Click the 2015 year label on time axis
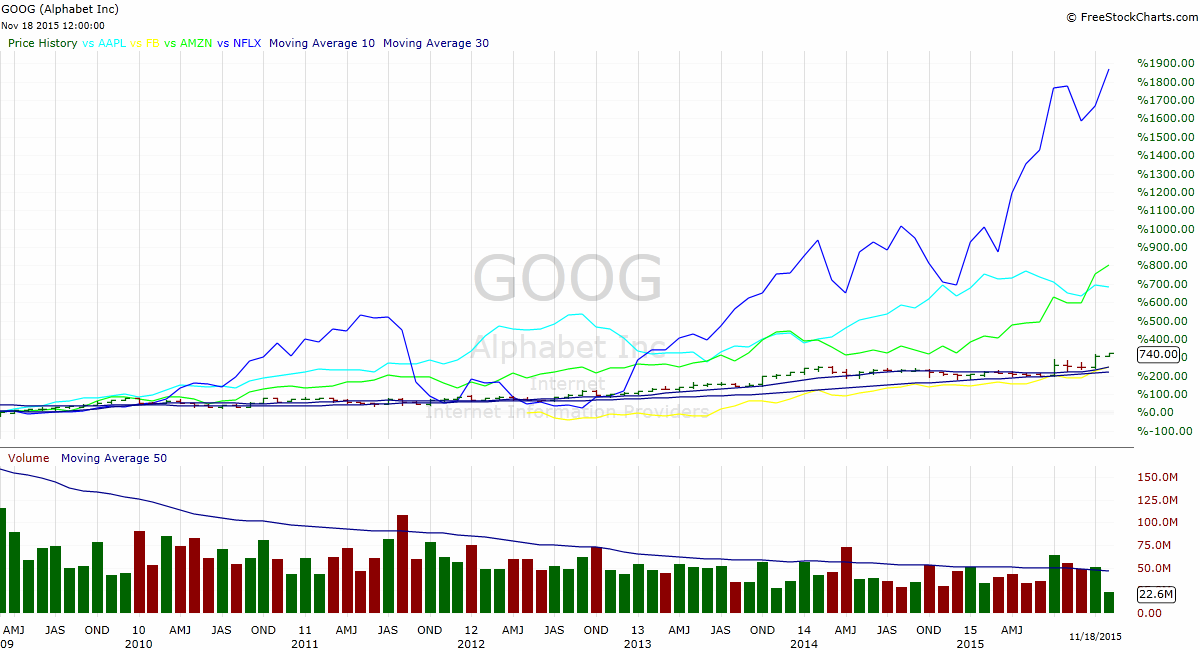The width and height of the screenshot is (1200, 650). click(969, 644)
